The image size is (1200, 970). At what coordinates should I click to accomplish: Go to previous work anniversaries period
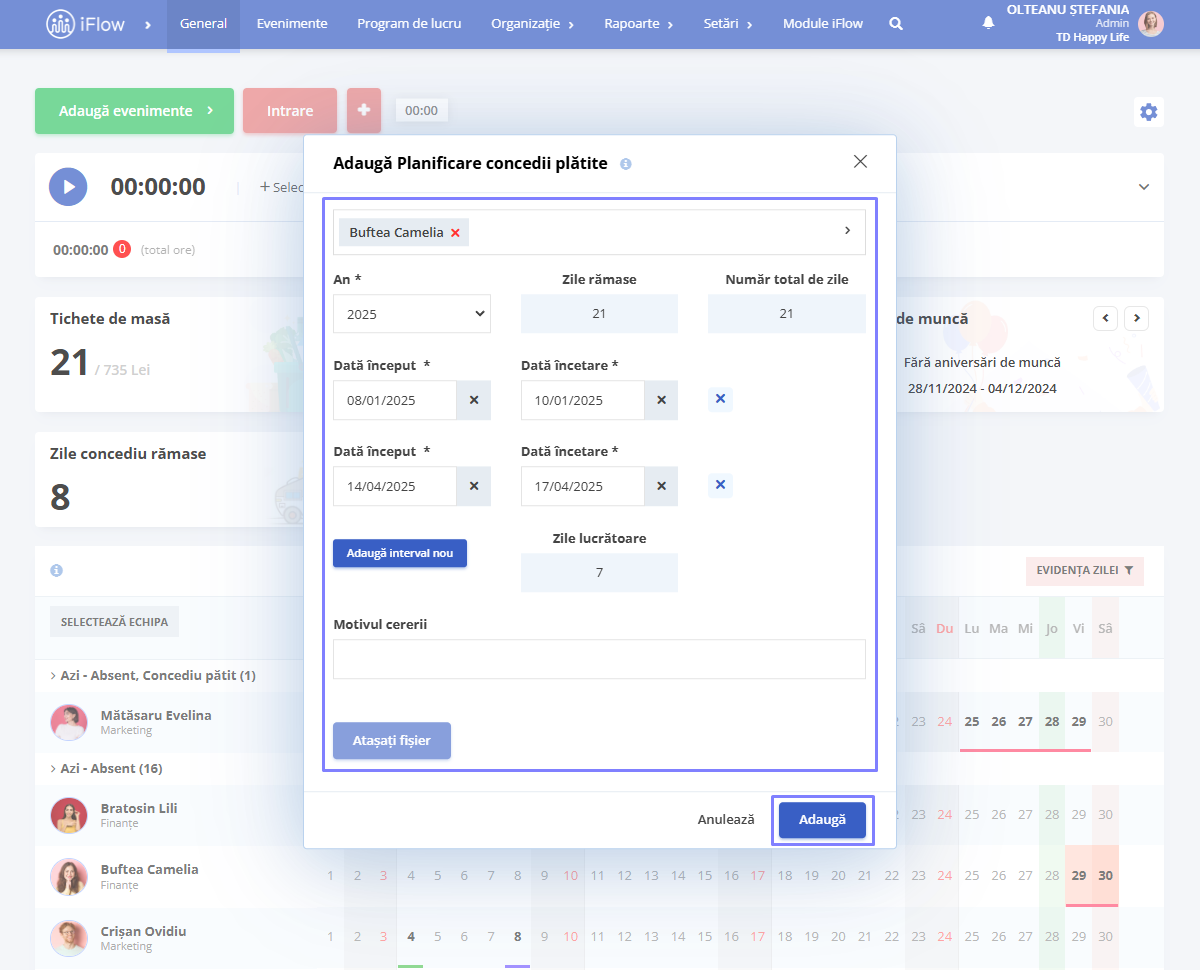pos(1105,319)
